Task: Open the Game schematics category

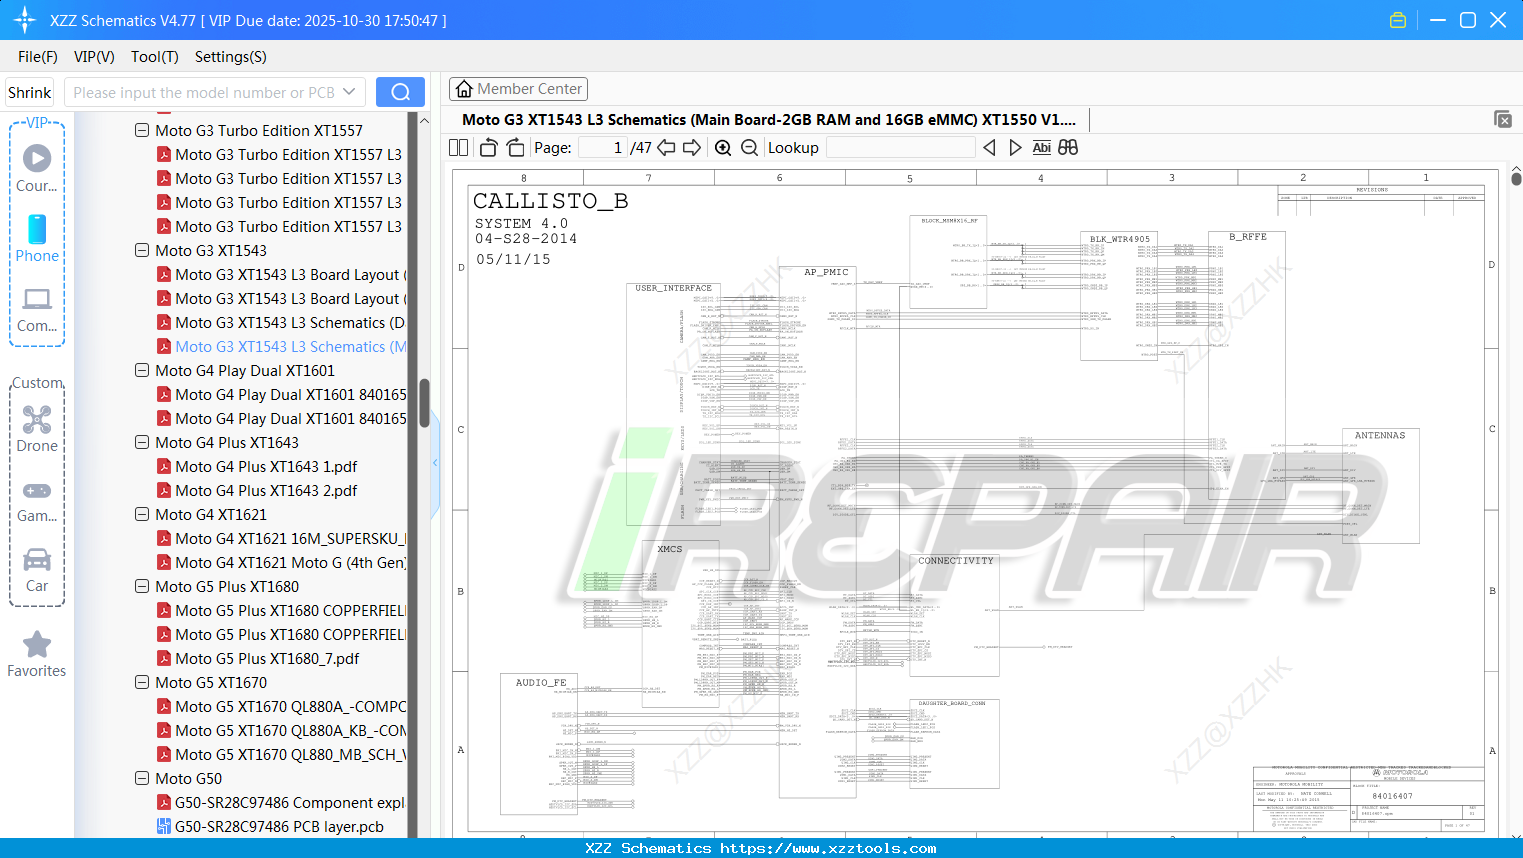Action: coord(37,498)
